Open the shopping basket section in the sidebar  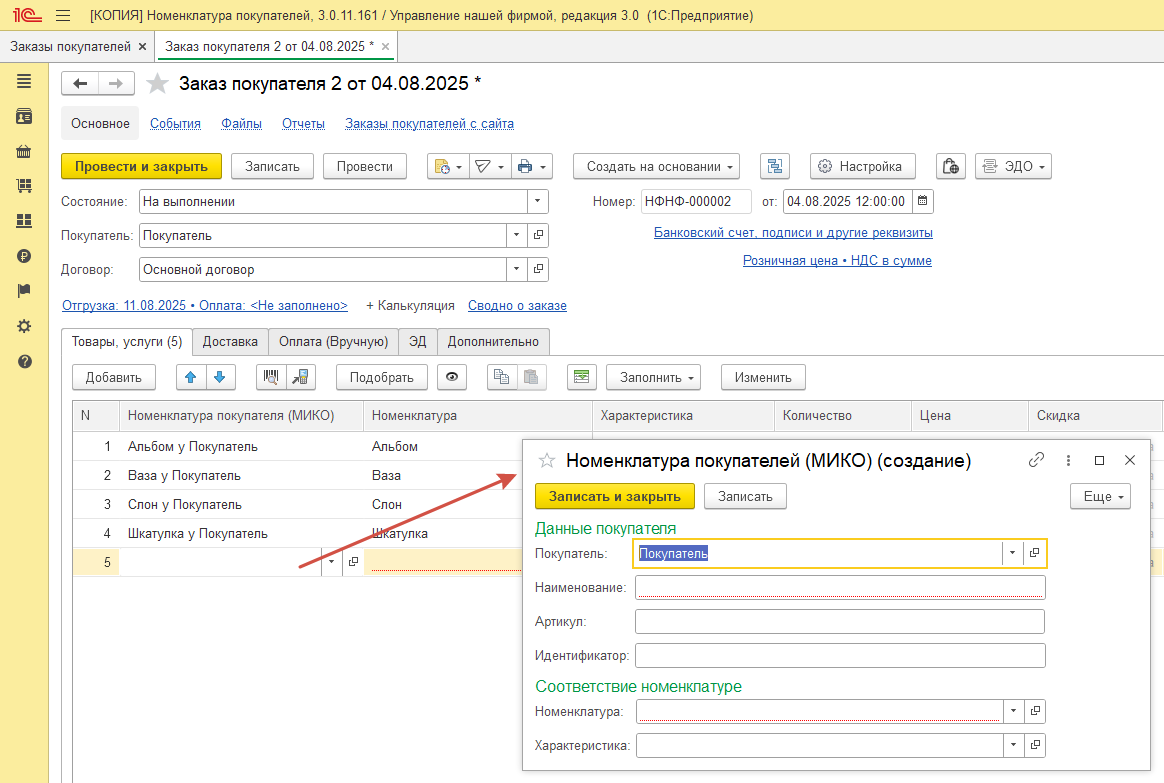click(24, 151)
